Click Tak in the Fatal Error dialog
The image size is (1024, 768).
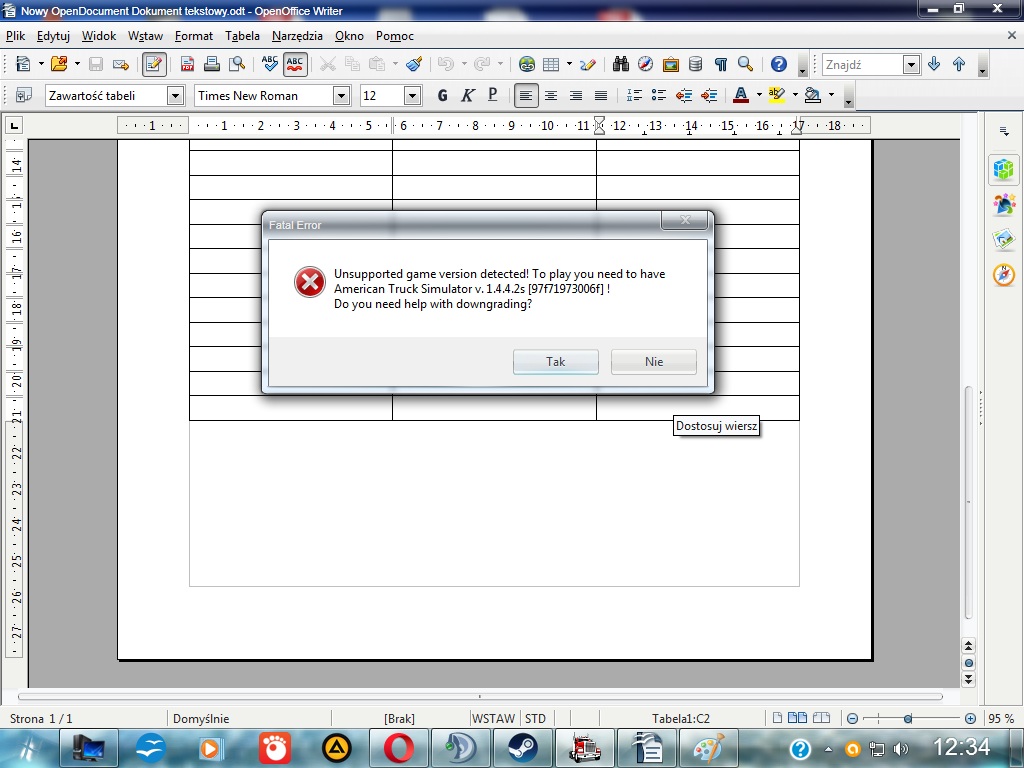(x=555, y=361)
